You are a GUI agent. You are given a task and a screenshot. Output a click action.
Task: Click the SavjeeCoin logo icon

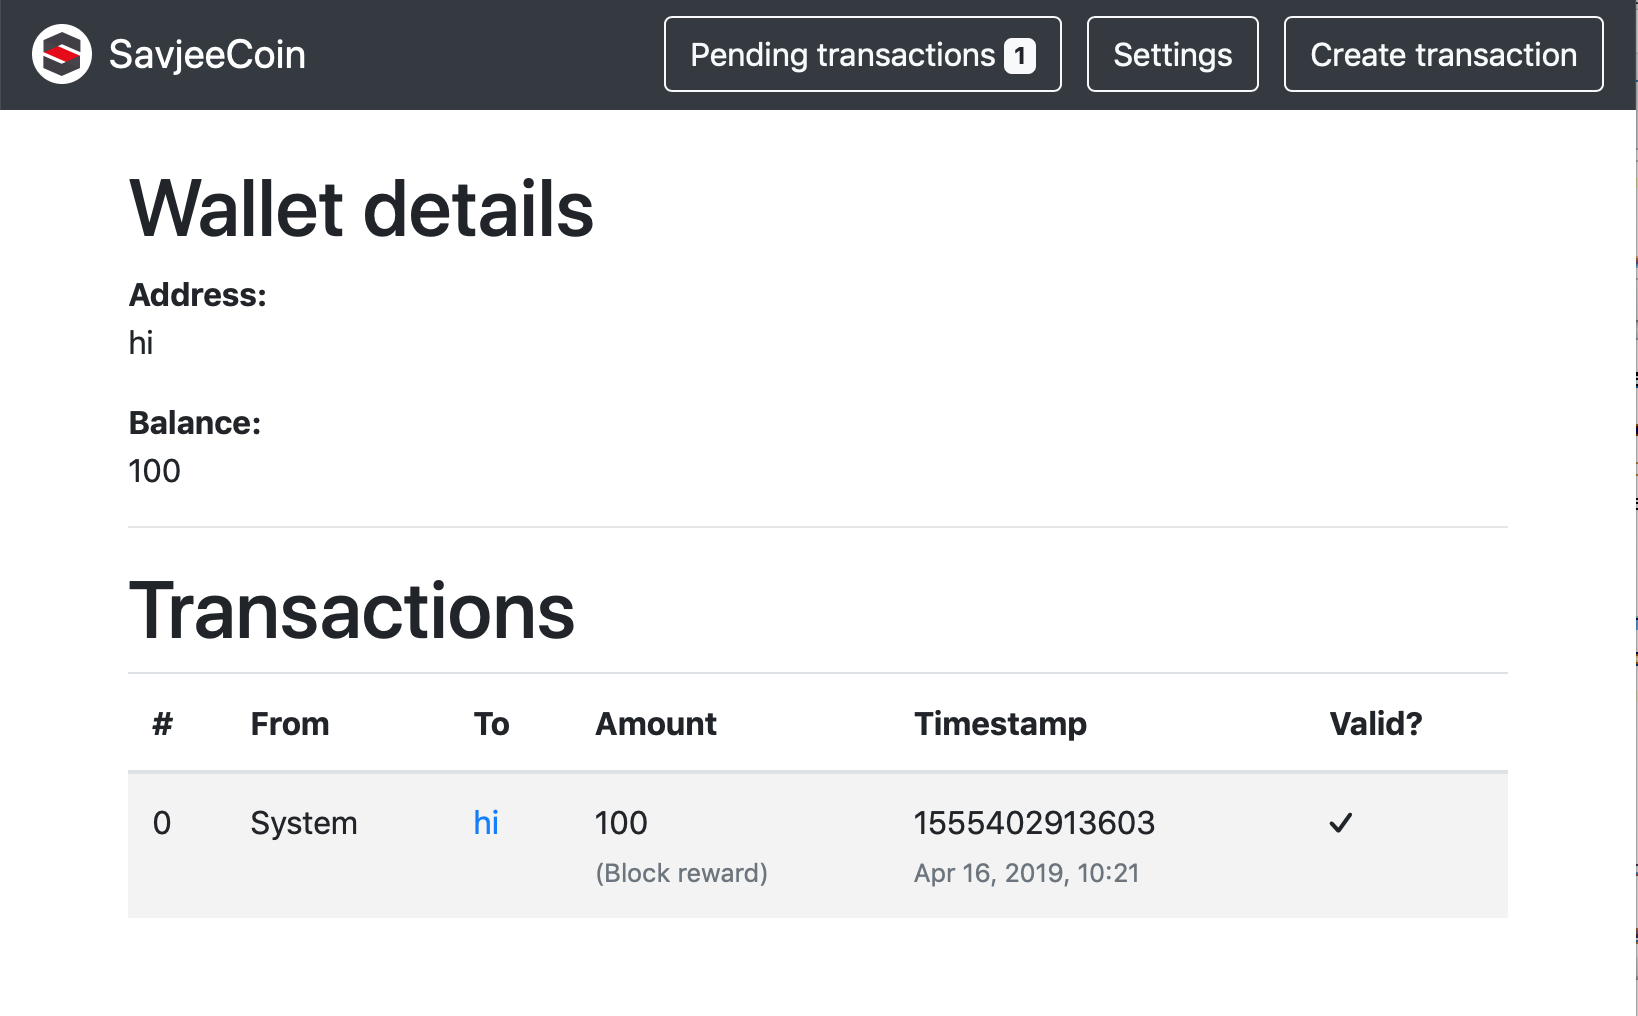[x=62, y=54]
